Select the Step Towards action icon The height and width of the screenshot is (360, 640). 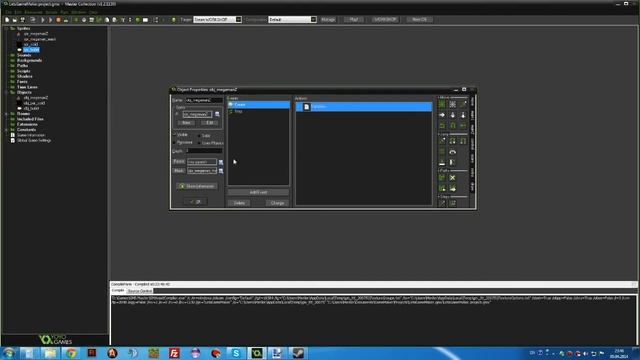442,203
